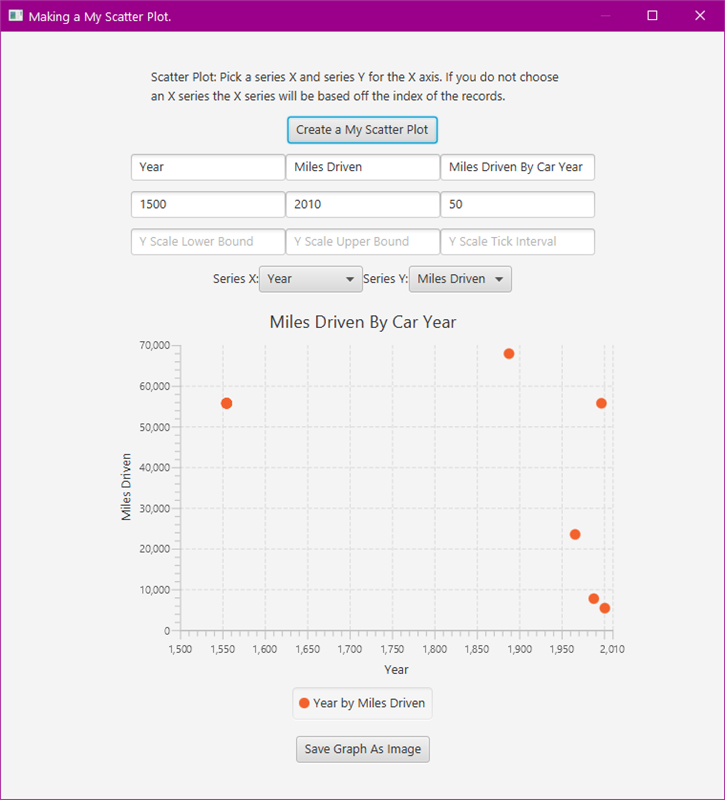The height and width of the screenshot is (800, 725).
Task: Click the Save Graph As Image button
Action: coord(363,749)
